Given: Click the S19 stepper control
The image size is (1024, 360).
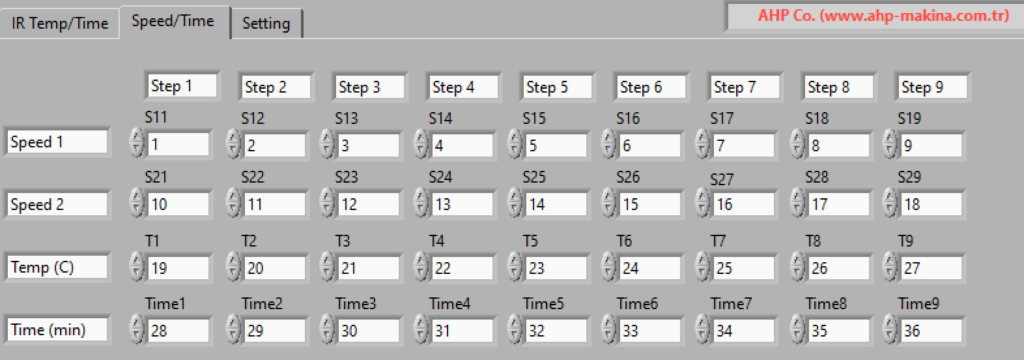Looking at the screenshot, I should pyautogui.click(x=889, y=143).
